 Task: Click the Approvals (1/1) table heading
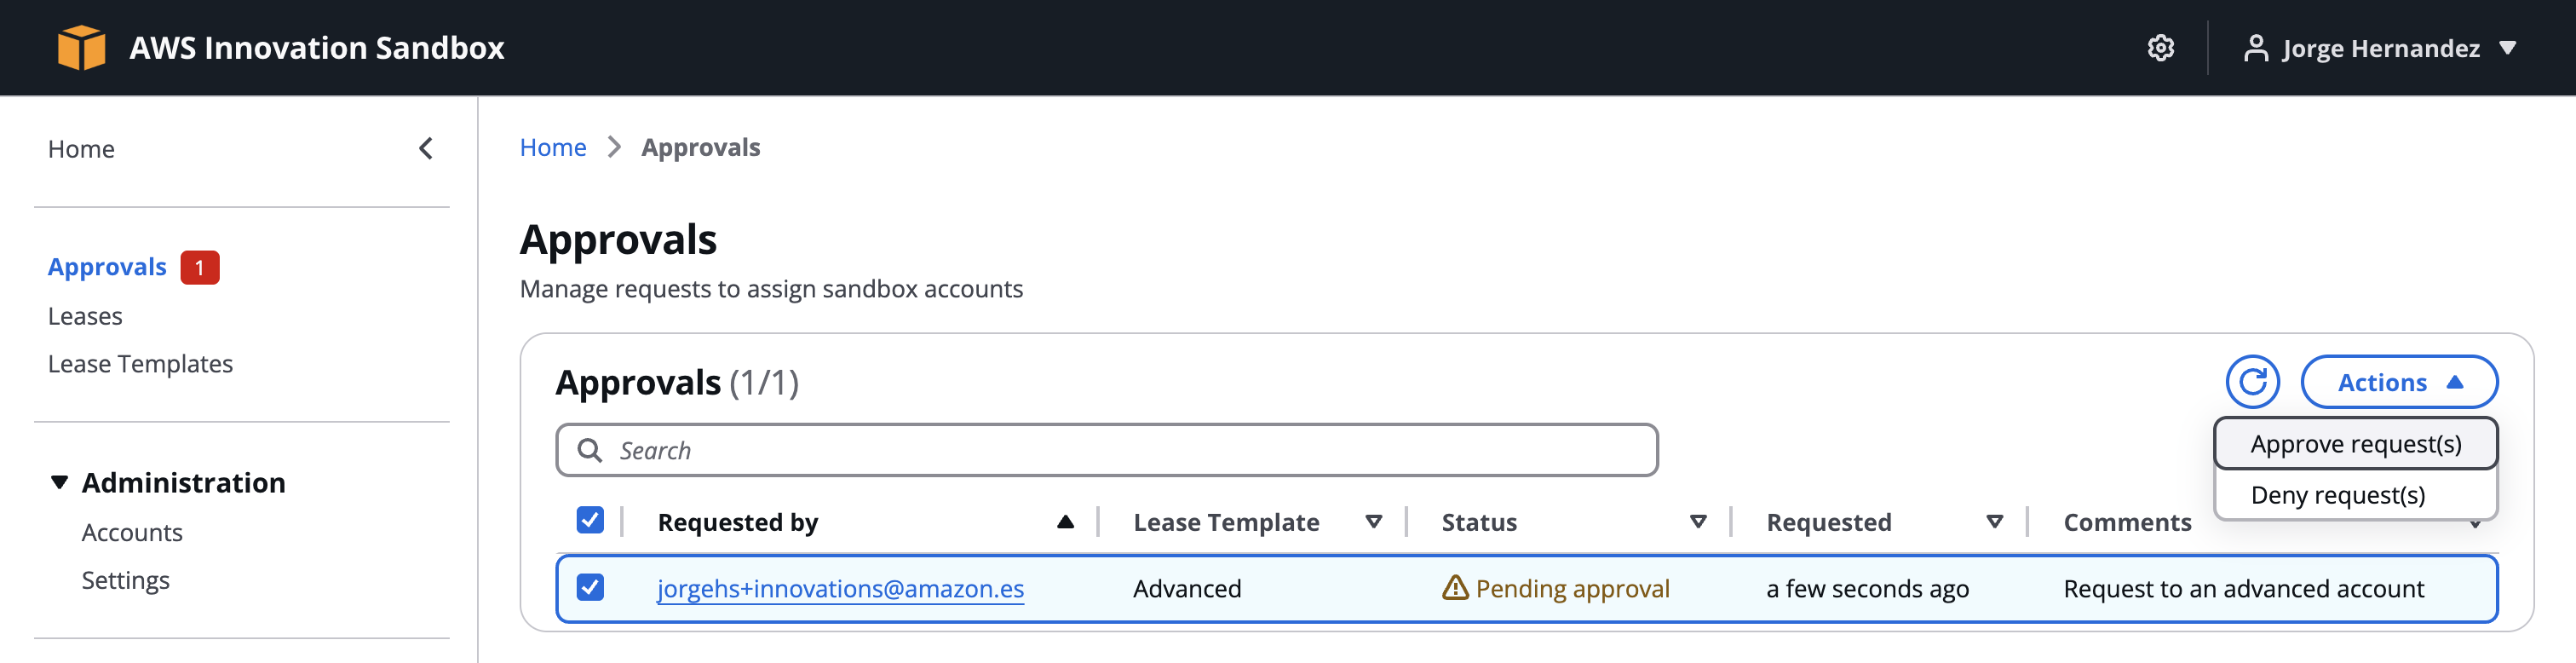[x=677, y=382]
